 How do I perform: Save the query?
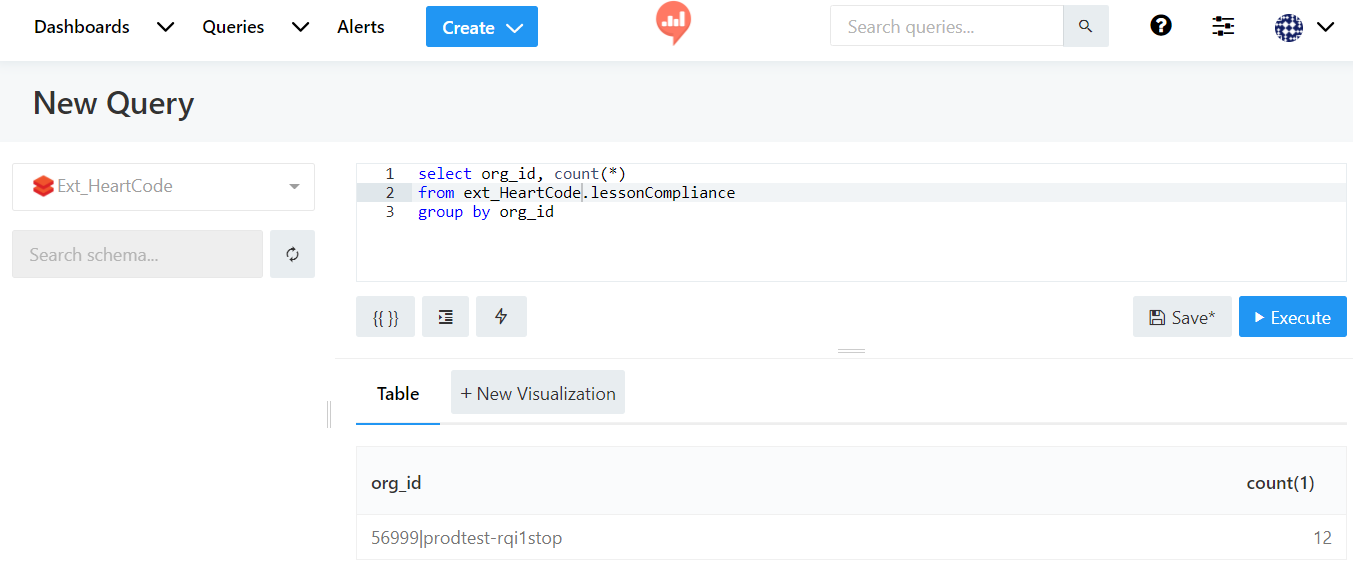(x=1182, y=316)
